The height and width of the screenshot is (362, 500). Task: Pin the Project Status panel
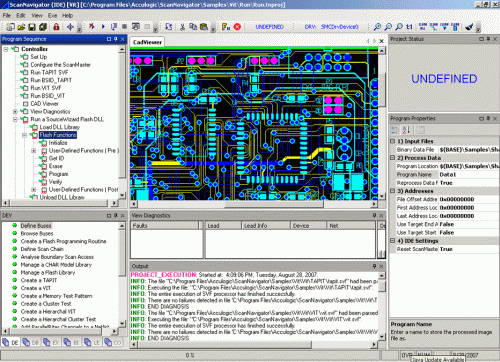488,39
